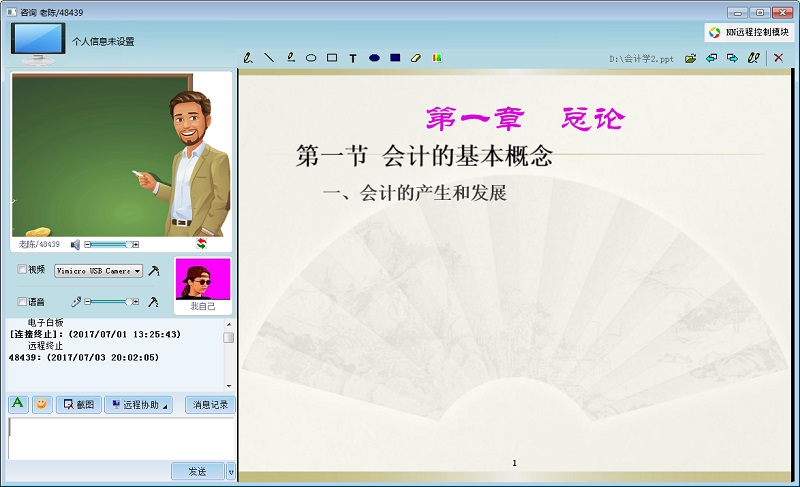This screenshot has height=487, width=800.
Task: Open the emoji smiley picker
Action: click(42, 404)
